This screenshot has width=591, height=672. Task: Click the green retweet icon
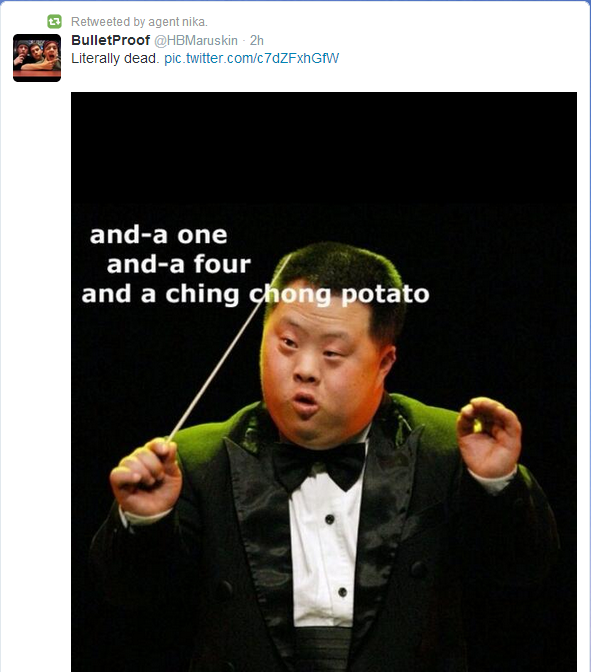tap(54, 21)
